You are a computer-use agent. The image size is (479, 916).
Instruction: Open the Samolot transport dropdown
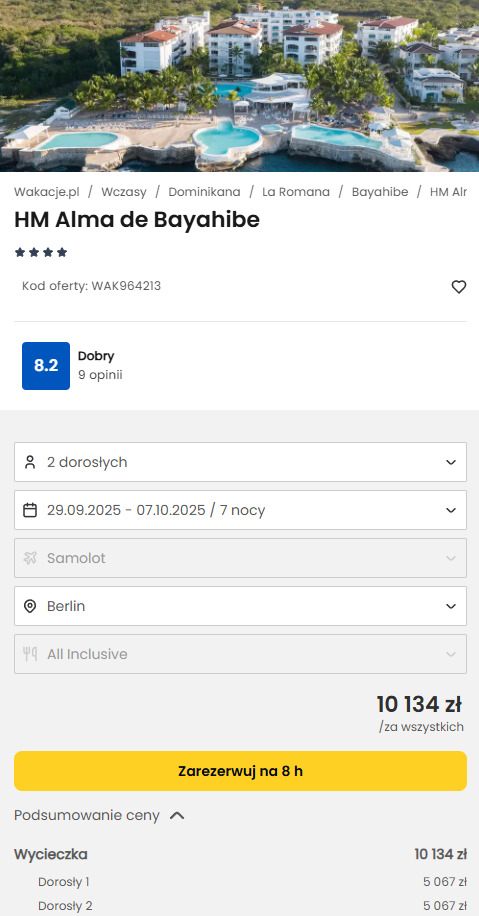(240, 558)
